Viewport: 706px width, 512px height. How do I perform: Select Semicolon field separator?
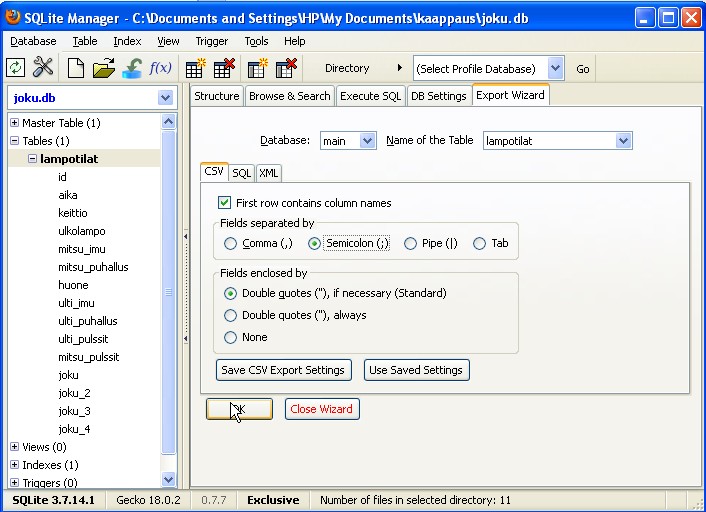tap(314, 244)
